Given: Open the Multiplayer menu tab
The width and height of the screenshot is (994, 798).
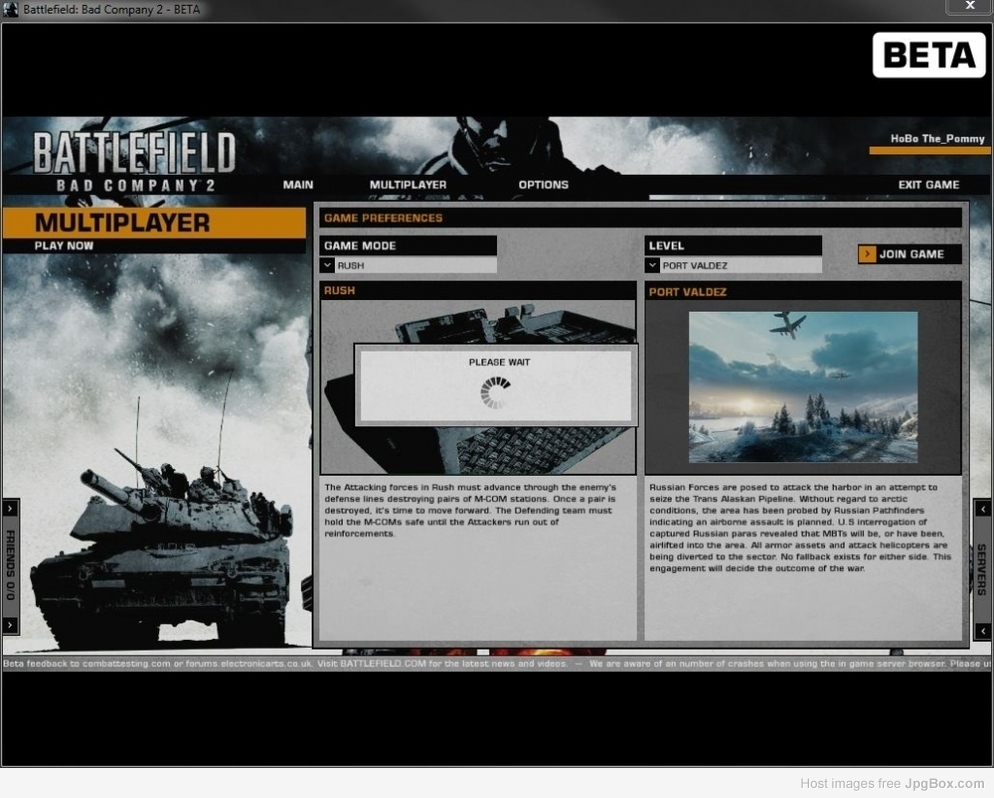Looking at the screenshot, I should coord(408,184).
